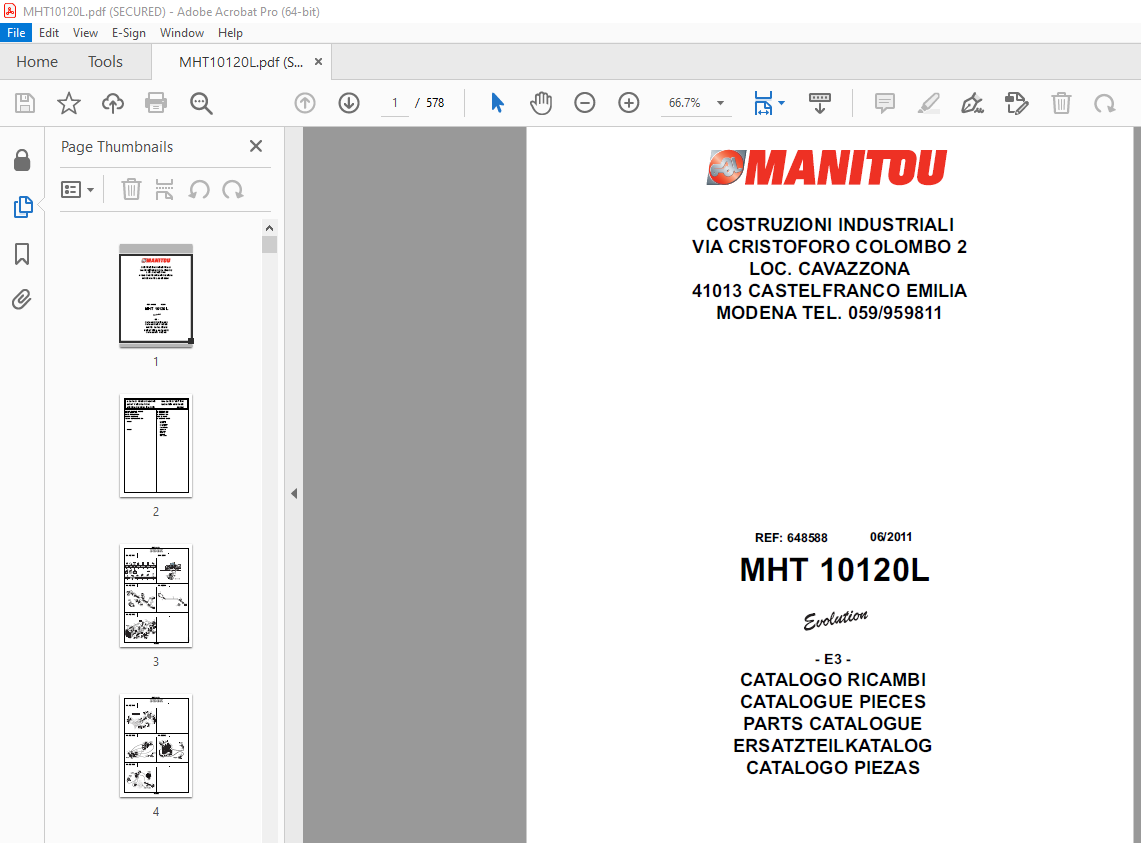Open the Fill and Sign tool
This screenshot has height=843, width=1141.
click(x=972, y=103)
